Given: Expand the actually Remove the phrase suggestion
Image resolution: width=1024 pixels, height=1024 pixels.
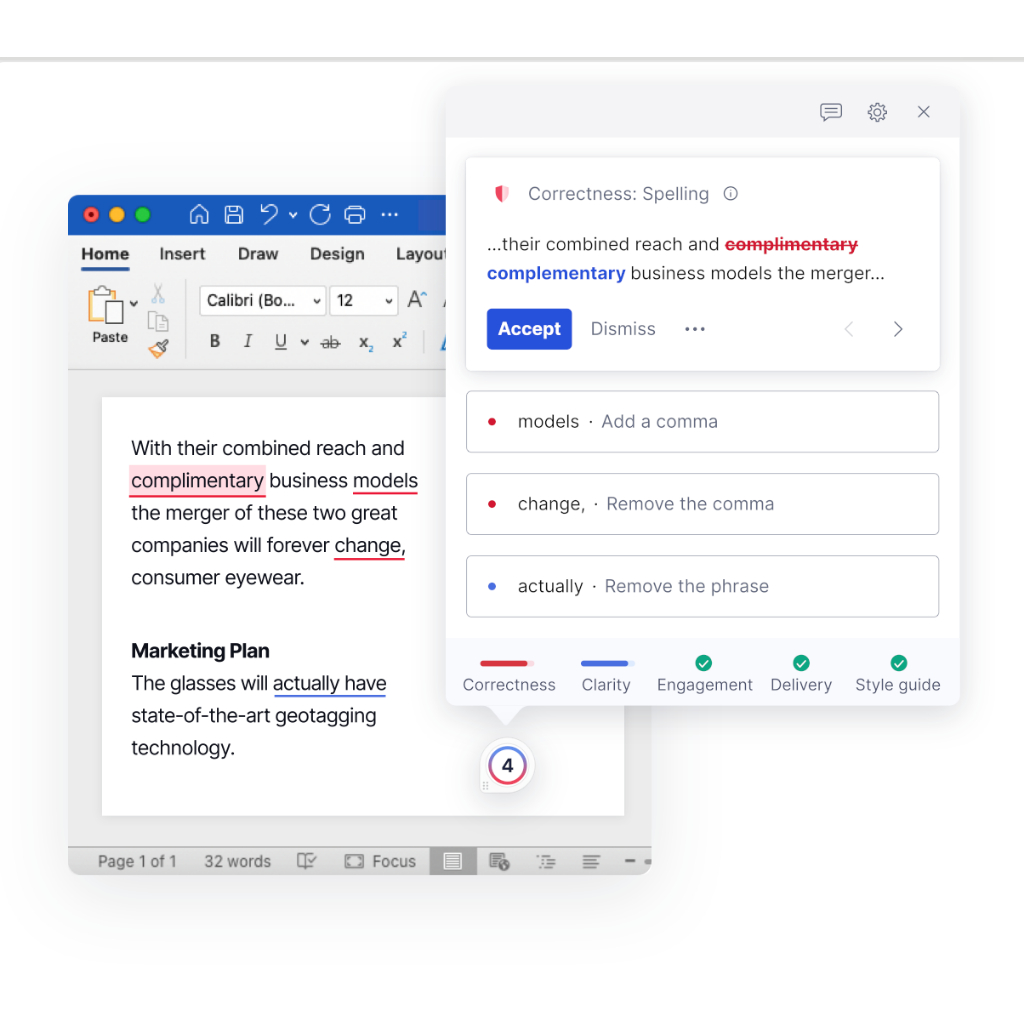Looking at the screenshot, I should click(703, 586).
